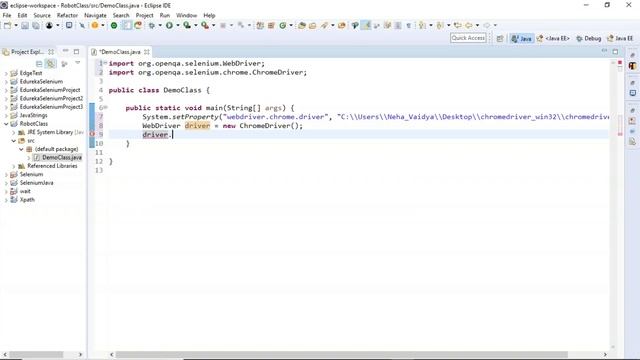Collapse the (default package) node
Viewport: 640px width, 360px height.
(x=21, y=149)
